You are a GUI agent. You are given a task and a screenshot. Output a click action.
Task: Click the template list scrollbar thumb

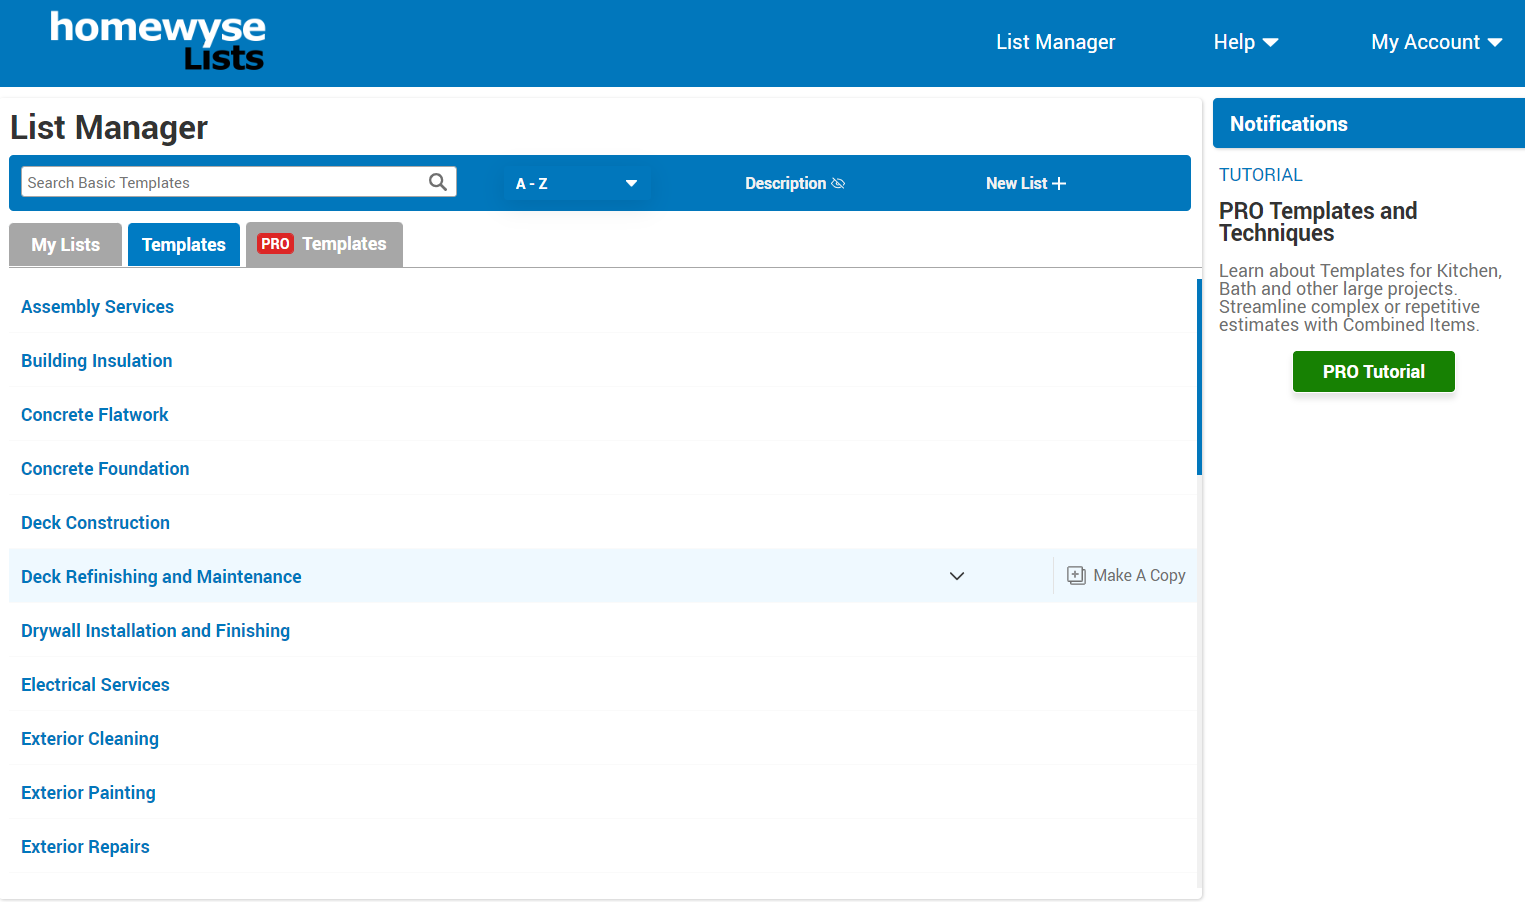pyautogui.click(x=1199, y=377)
